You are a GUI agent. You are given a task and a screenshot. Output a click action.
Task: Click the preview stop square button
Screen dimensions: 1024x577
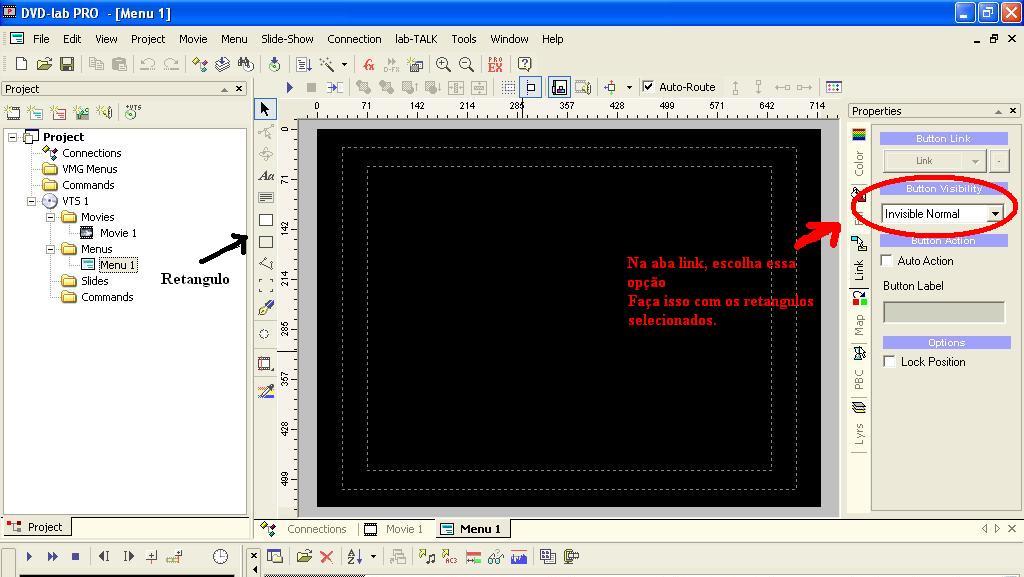point(75,557)
